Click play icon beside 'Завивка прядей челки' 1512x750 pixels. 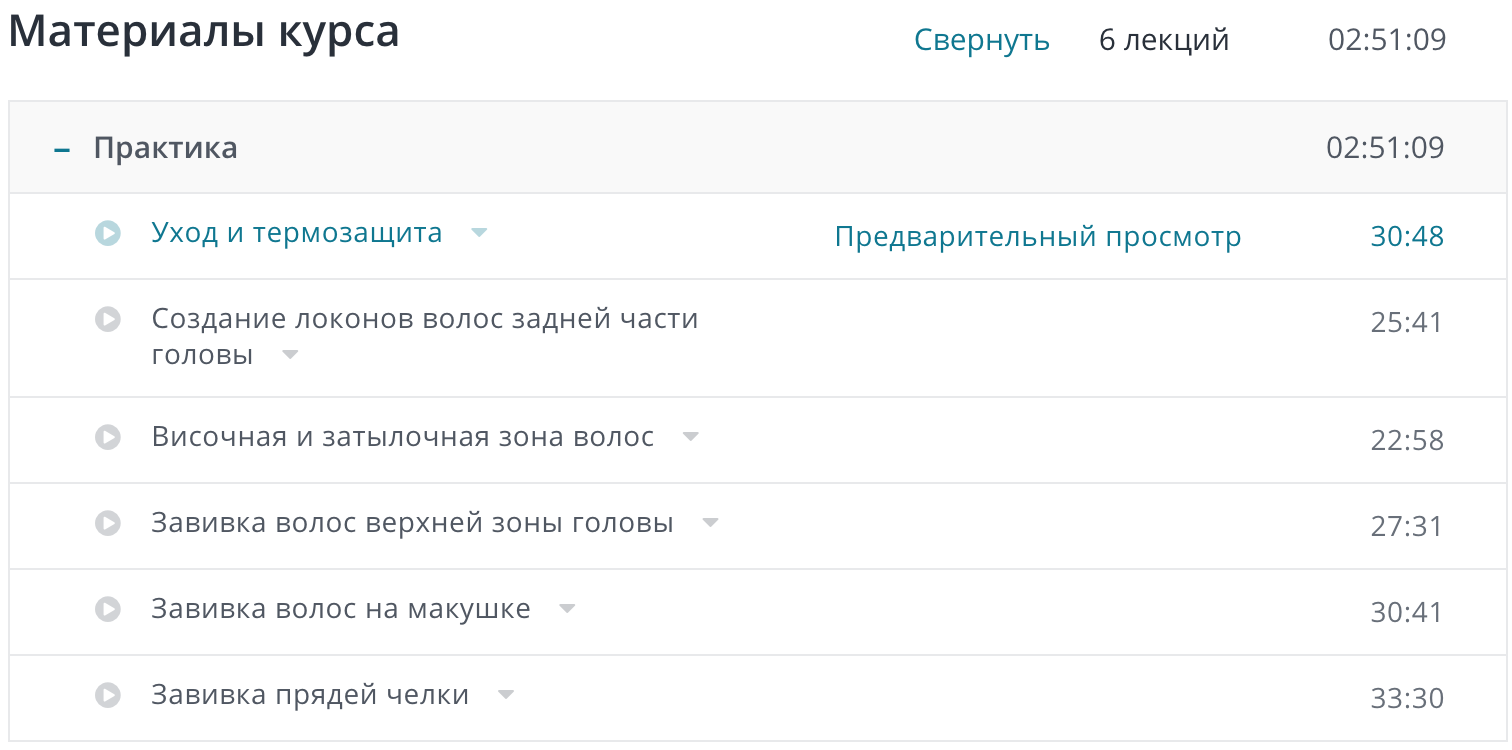[x=107, y=695]
